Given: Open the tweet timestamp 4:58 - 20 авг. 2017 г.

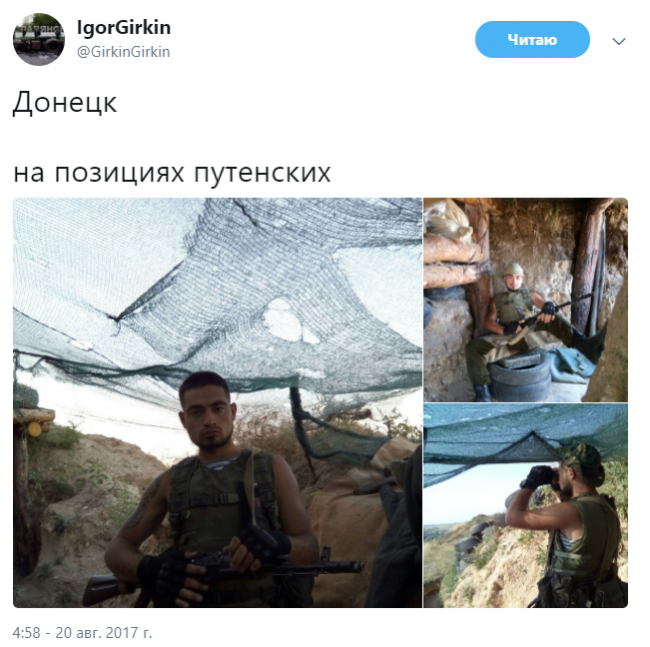Looking at the screenshot, I should [x=82, y=633].
